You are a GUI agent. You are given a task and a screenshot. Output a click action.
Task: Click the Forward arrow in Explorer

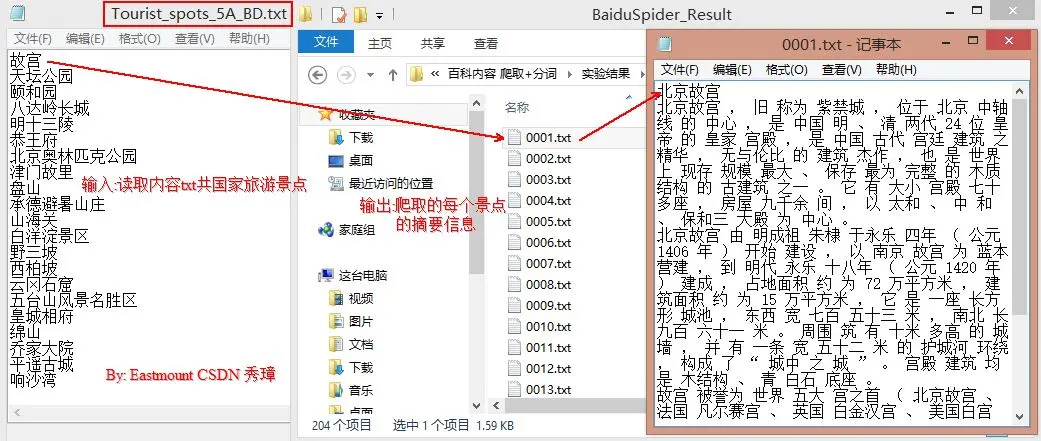click(x=346, y=74)
